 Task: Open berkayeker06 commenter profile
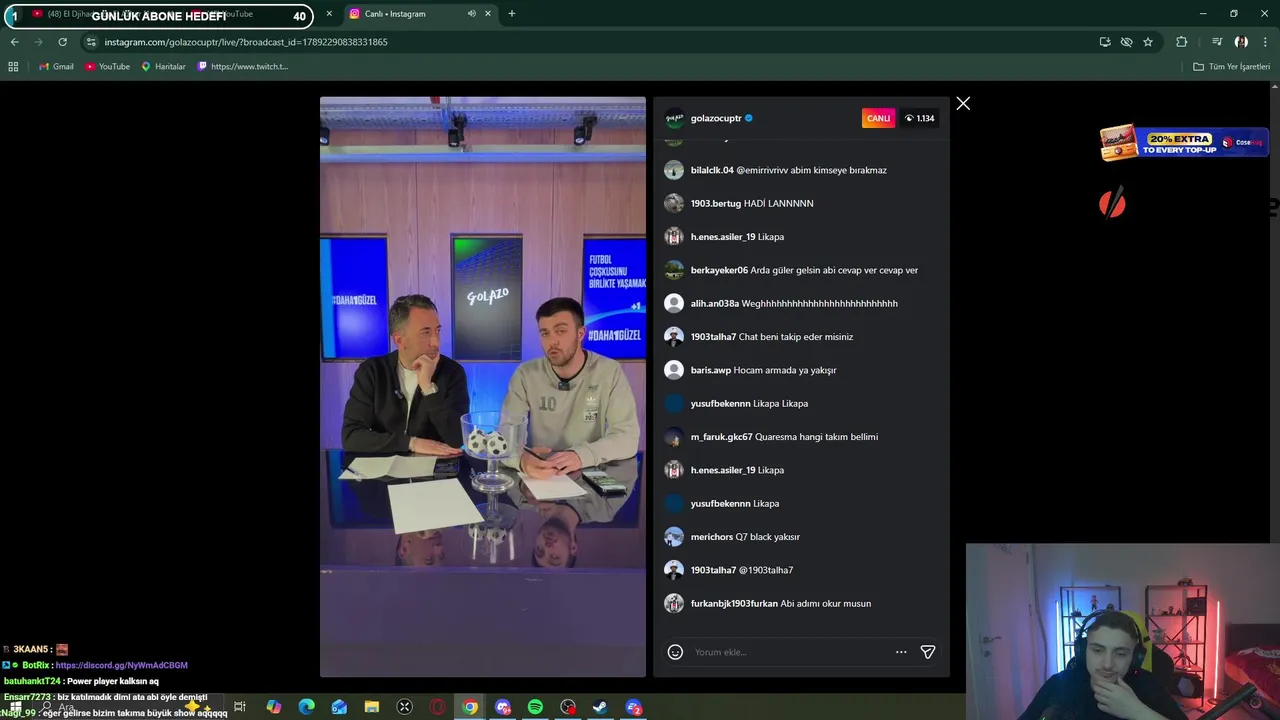pos(719,270)
